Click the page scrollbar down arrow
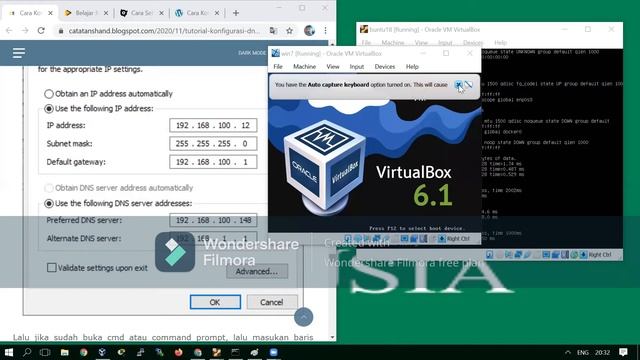640x360 pixels. point(332,338)
